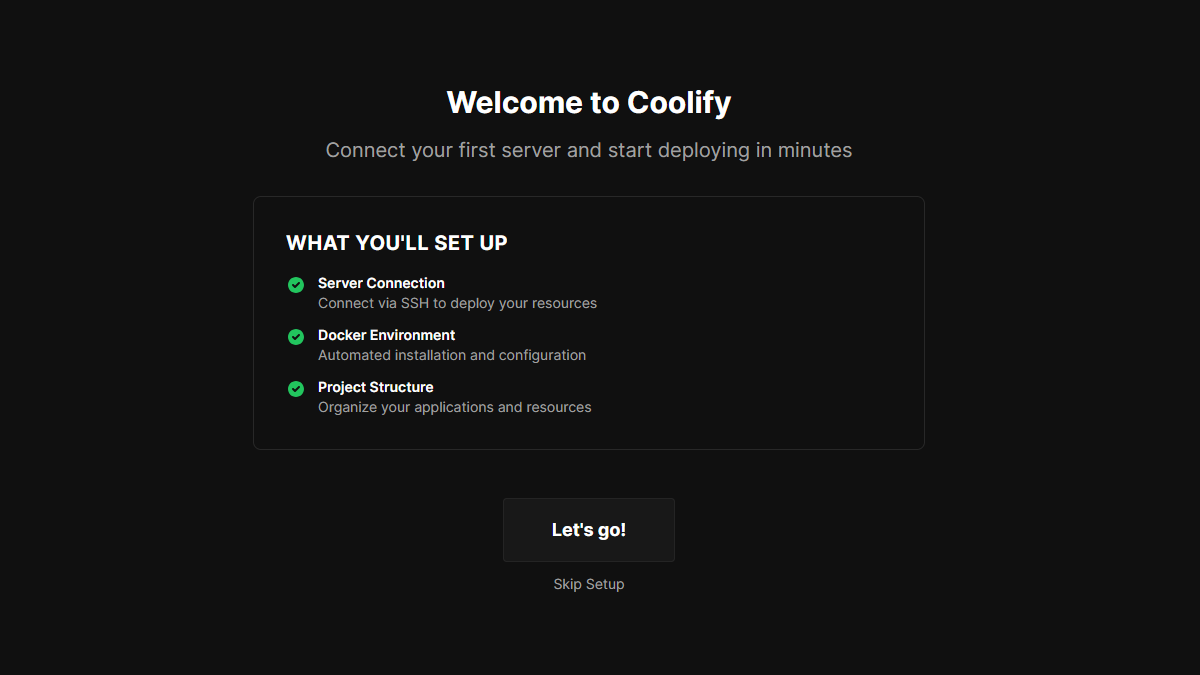This screenshot has width=1200, height=675.
Task: Click green check icon beside Server Connection
Action: [x=296, y=285]
